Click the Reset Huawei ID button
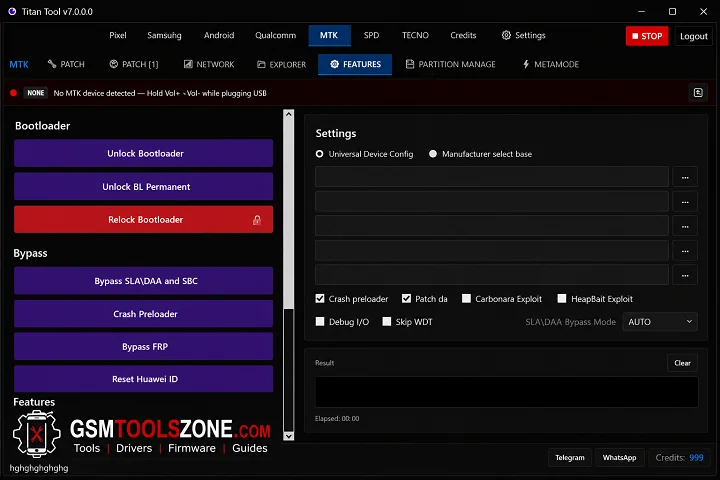 pyautogui.click(x=143, y=379)
